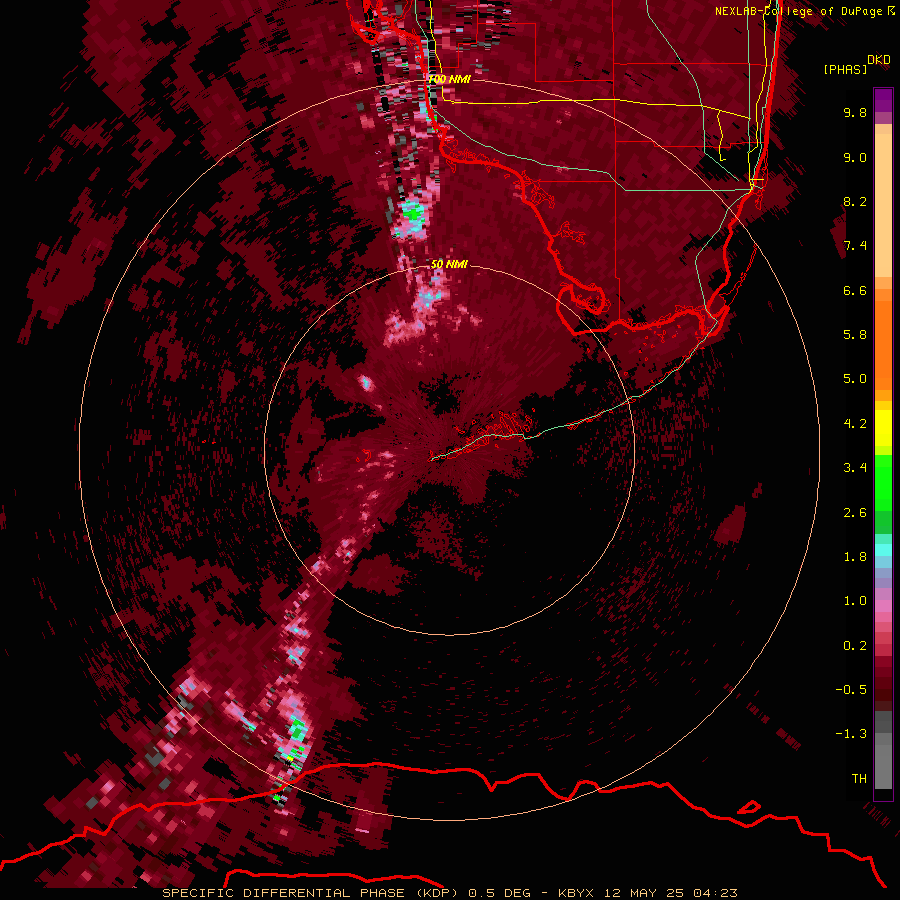Screen dimensions: 900x900
Task: Select the 1.0 scale value
Action: click(x=855, y=601)
